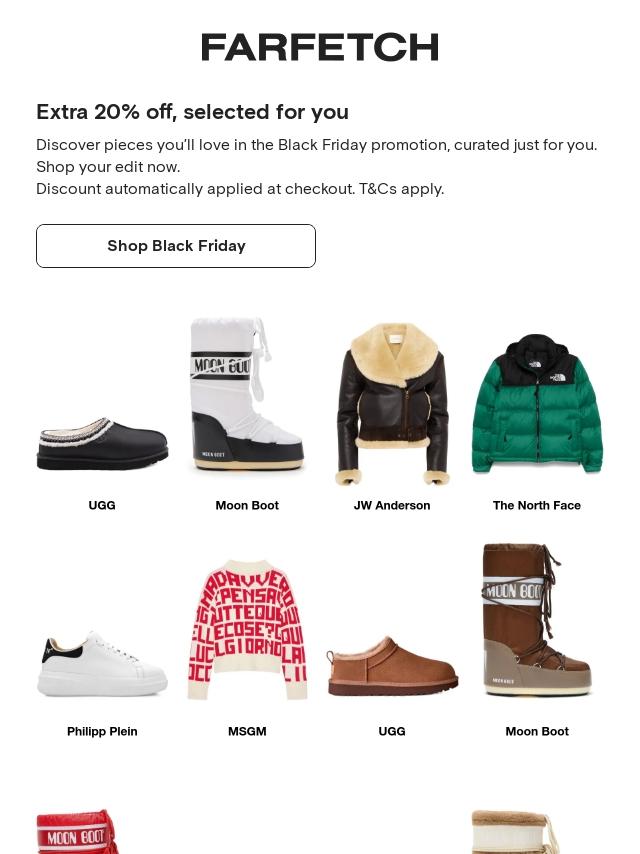
Task: Open the red Moon Boot image at bottom
Action: [x=78, y=832]
